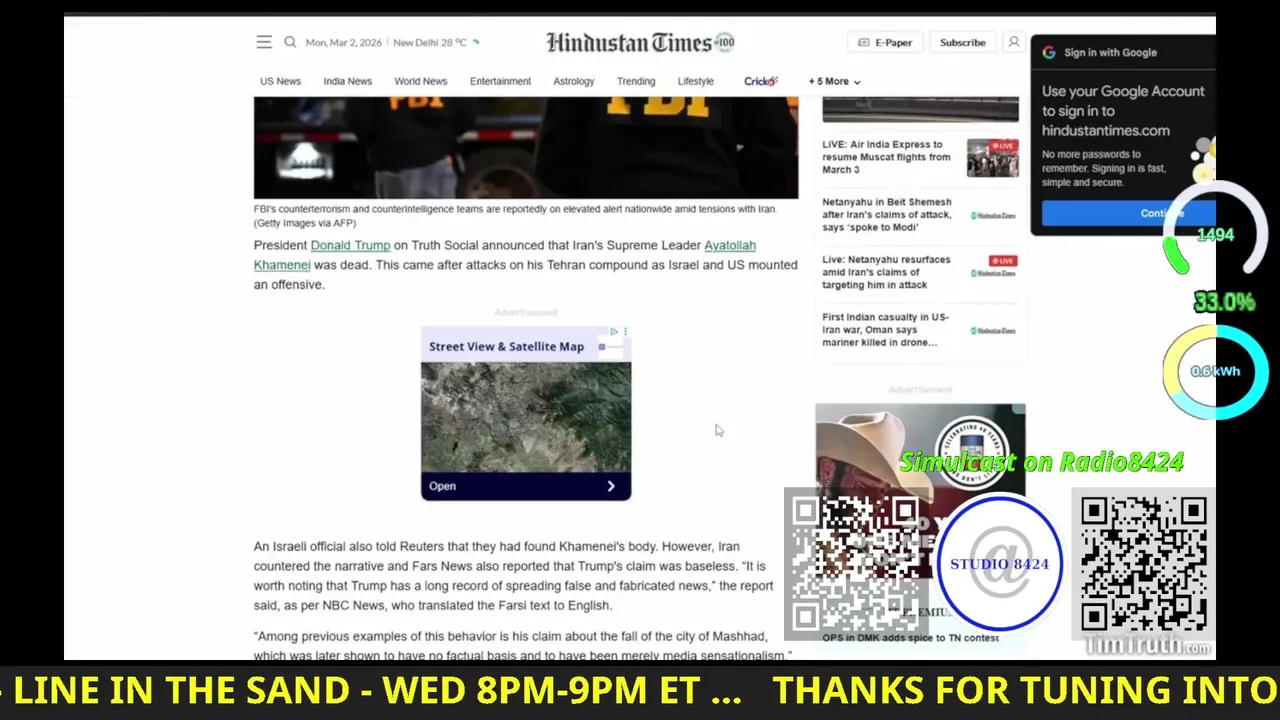The height and width of the screenshot is (720, 1280).
Task: Open the user account profile icon
Action: (x=1014, y=42)
